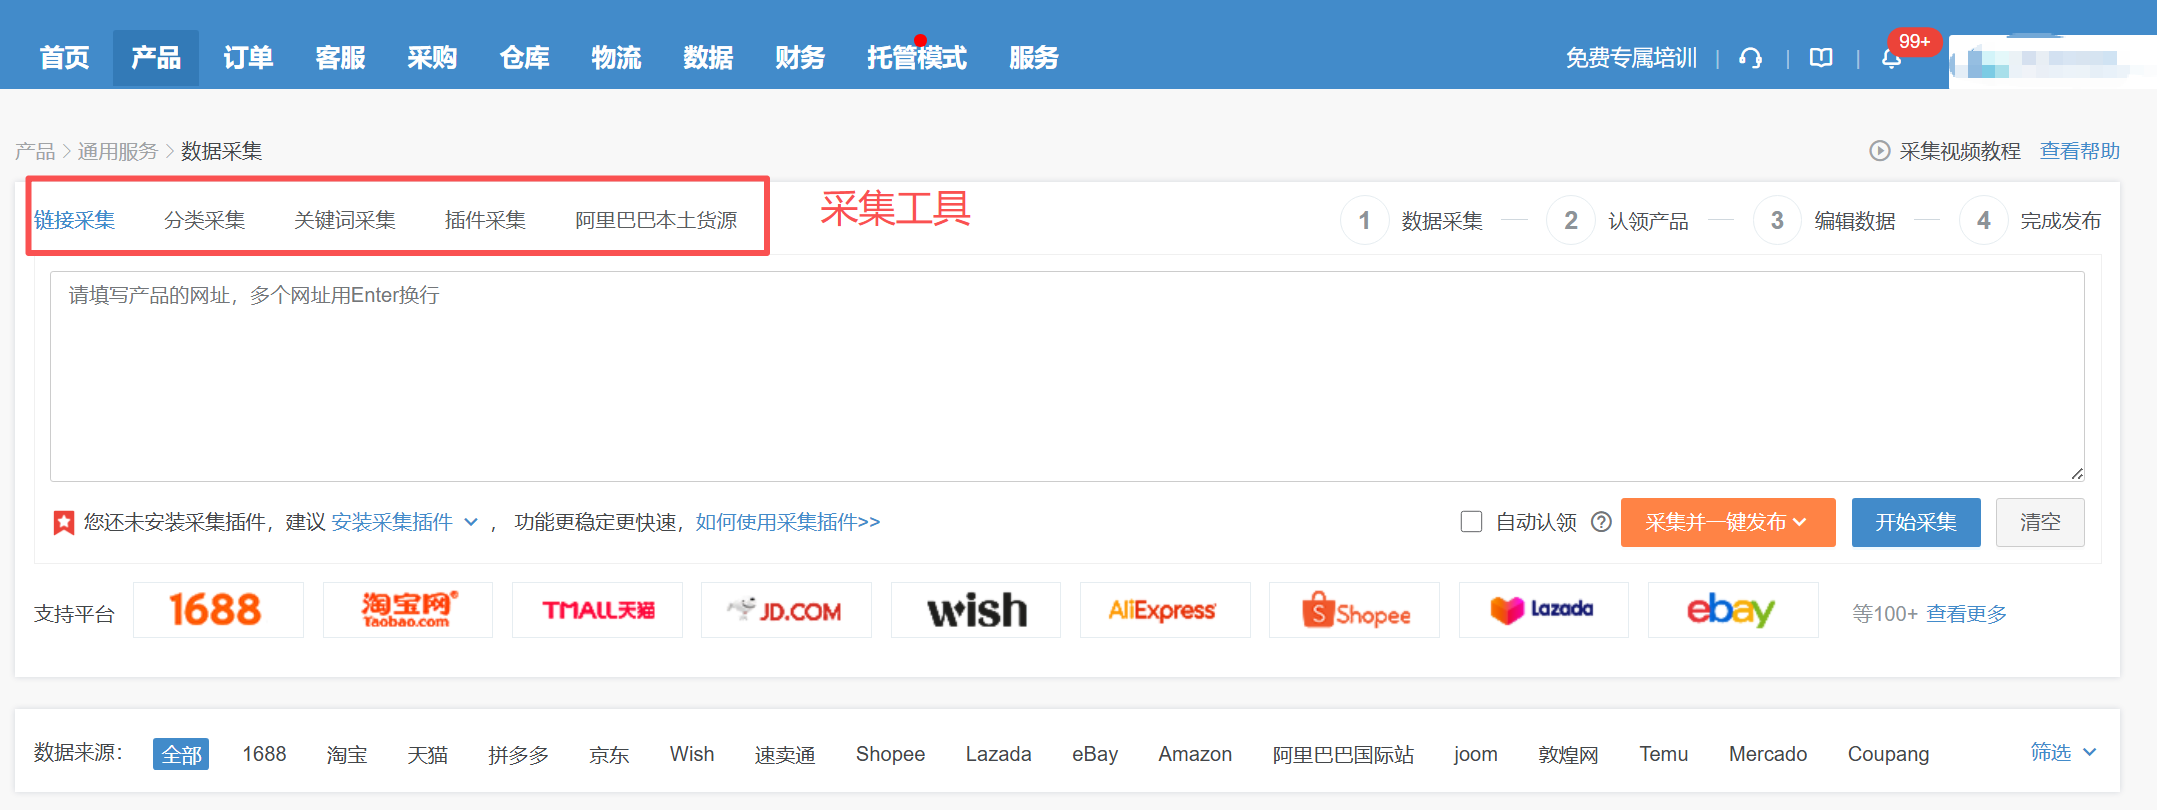The height and width of the screenshot is (810, 2157).
Task: Click the 清空 button
Action: [2040, 522]
